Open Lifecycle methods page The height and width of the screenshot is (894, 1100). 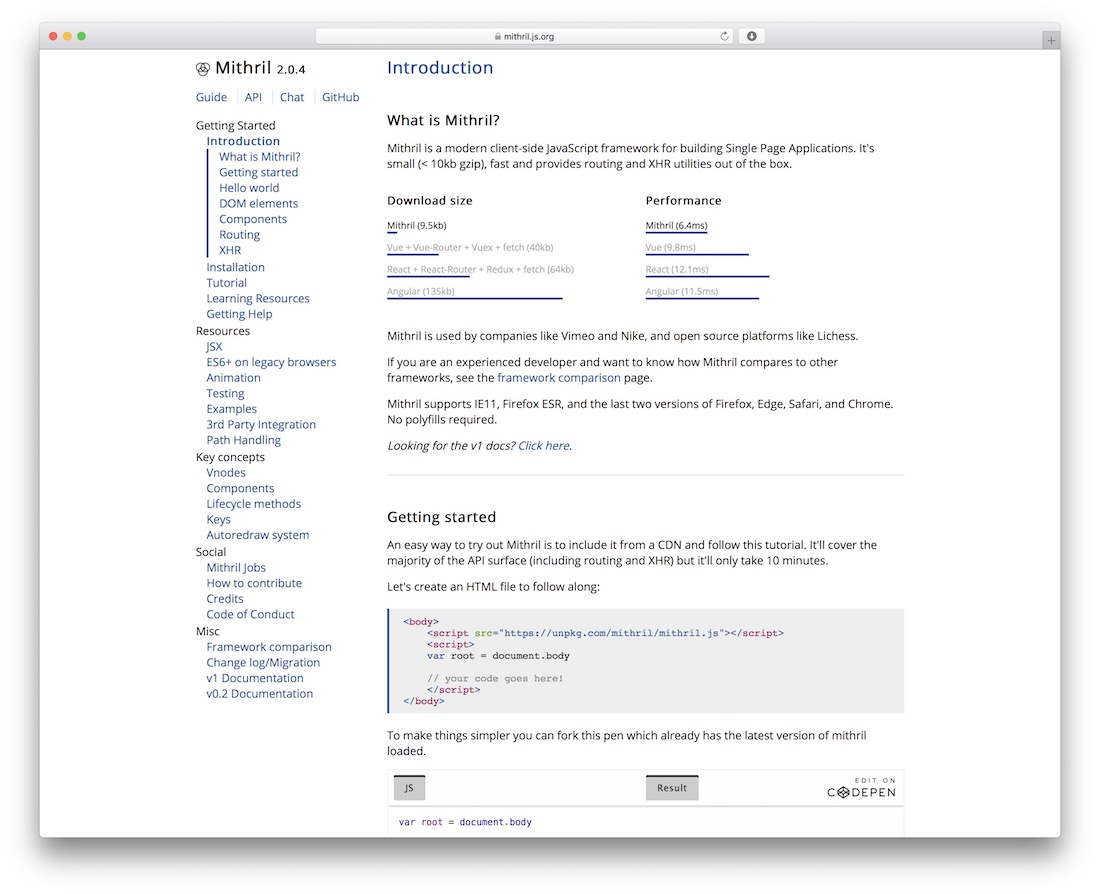coord(253,504)
